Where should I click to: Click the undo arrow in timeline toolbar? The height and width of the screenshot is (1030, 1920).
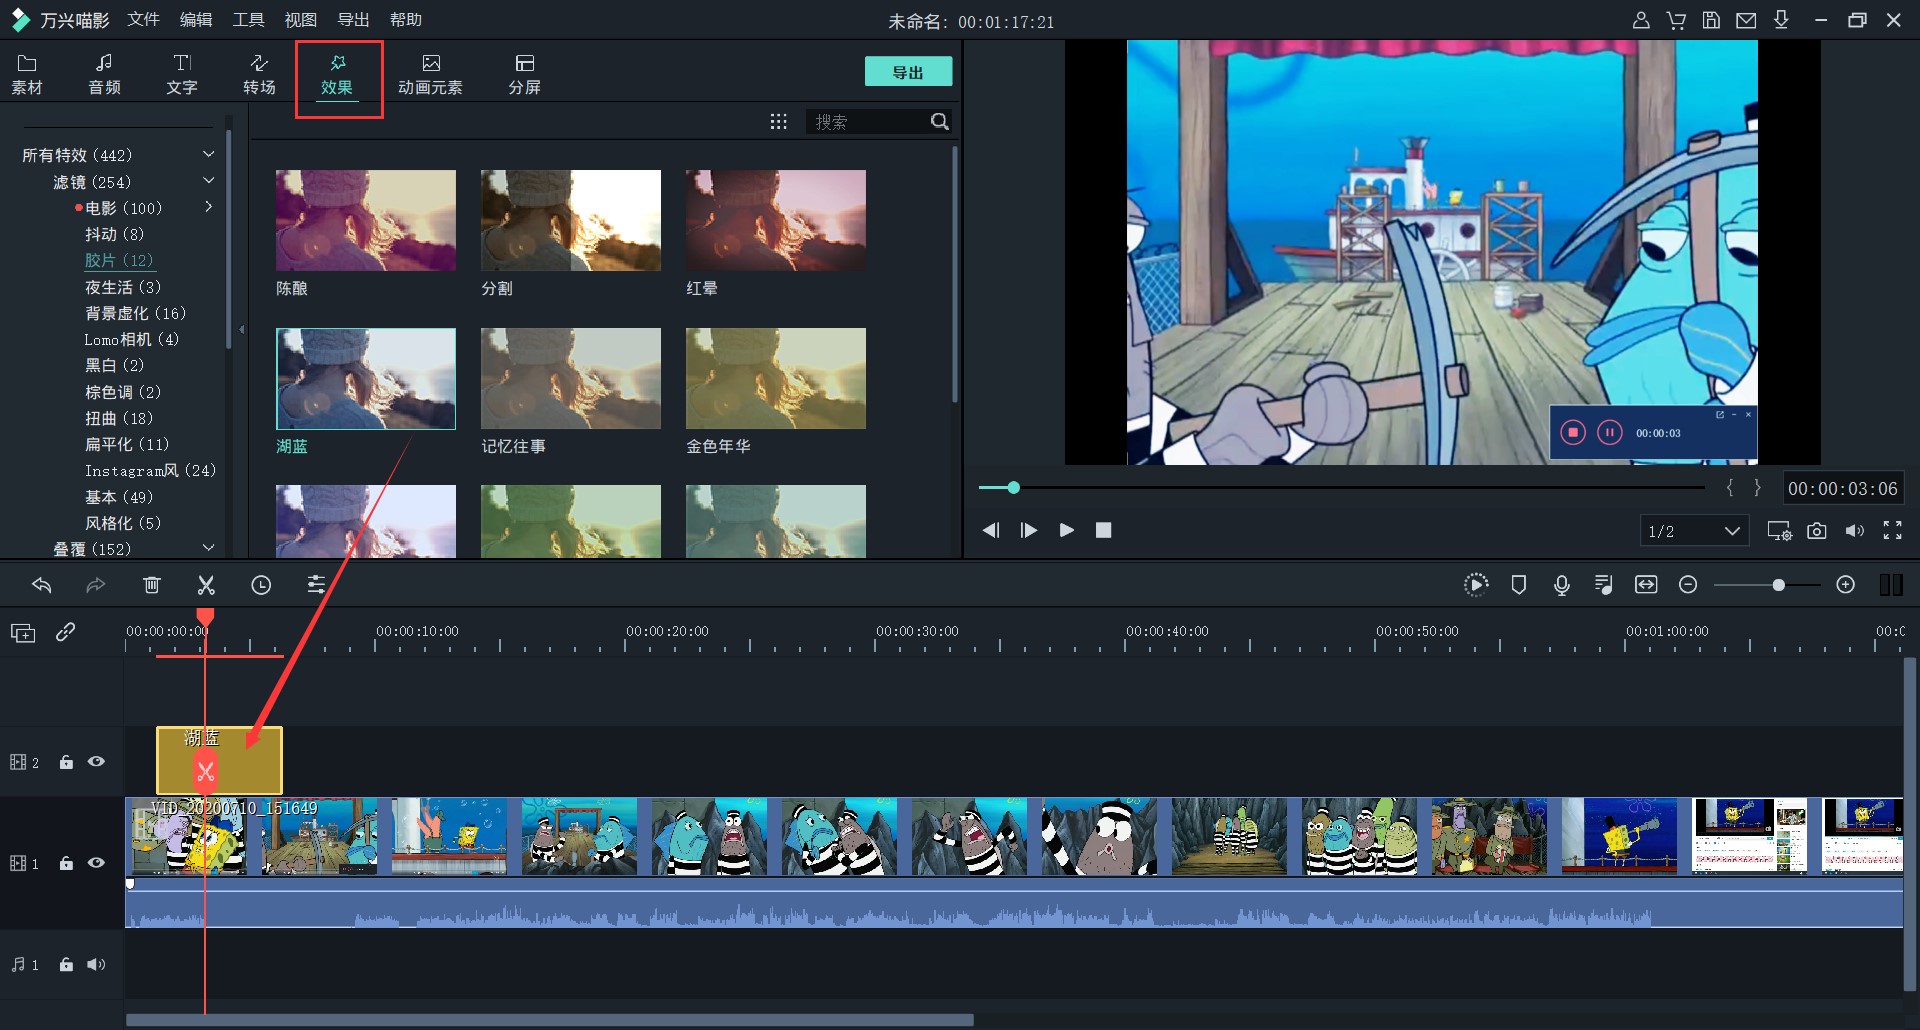(x=41, y=585)
